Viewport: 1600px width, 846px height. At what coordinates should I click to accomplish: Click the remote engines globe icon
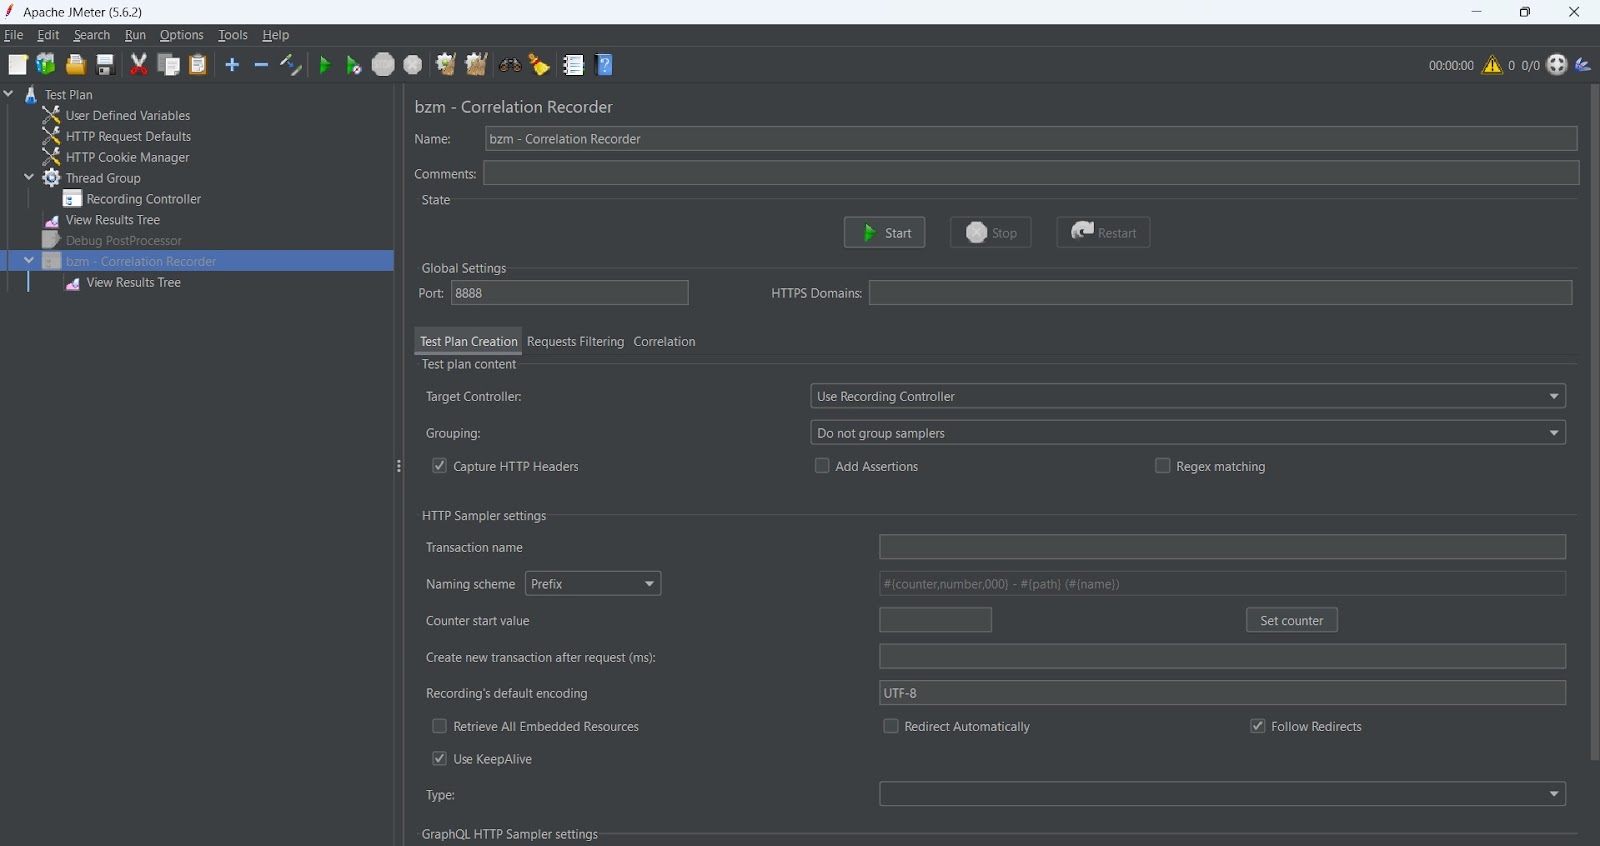[x=1557, y=65]
